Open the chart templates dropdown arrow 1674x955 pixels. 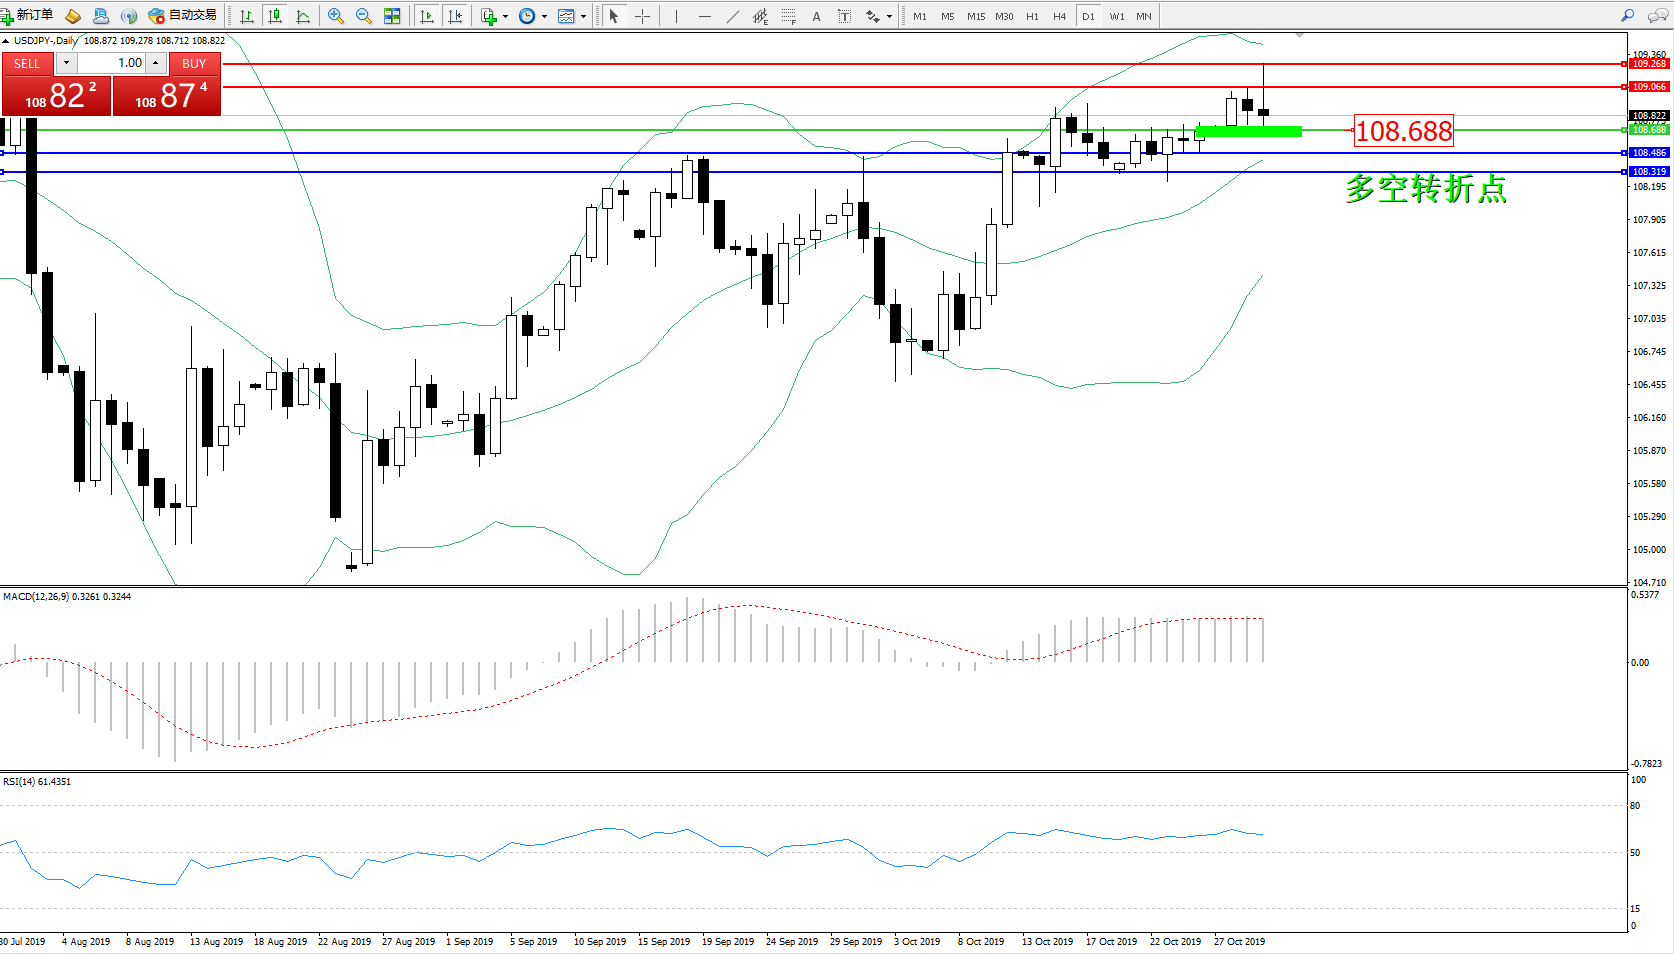coord(584,17)
